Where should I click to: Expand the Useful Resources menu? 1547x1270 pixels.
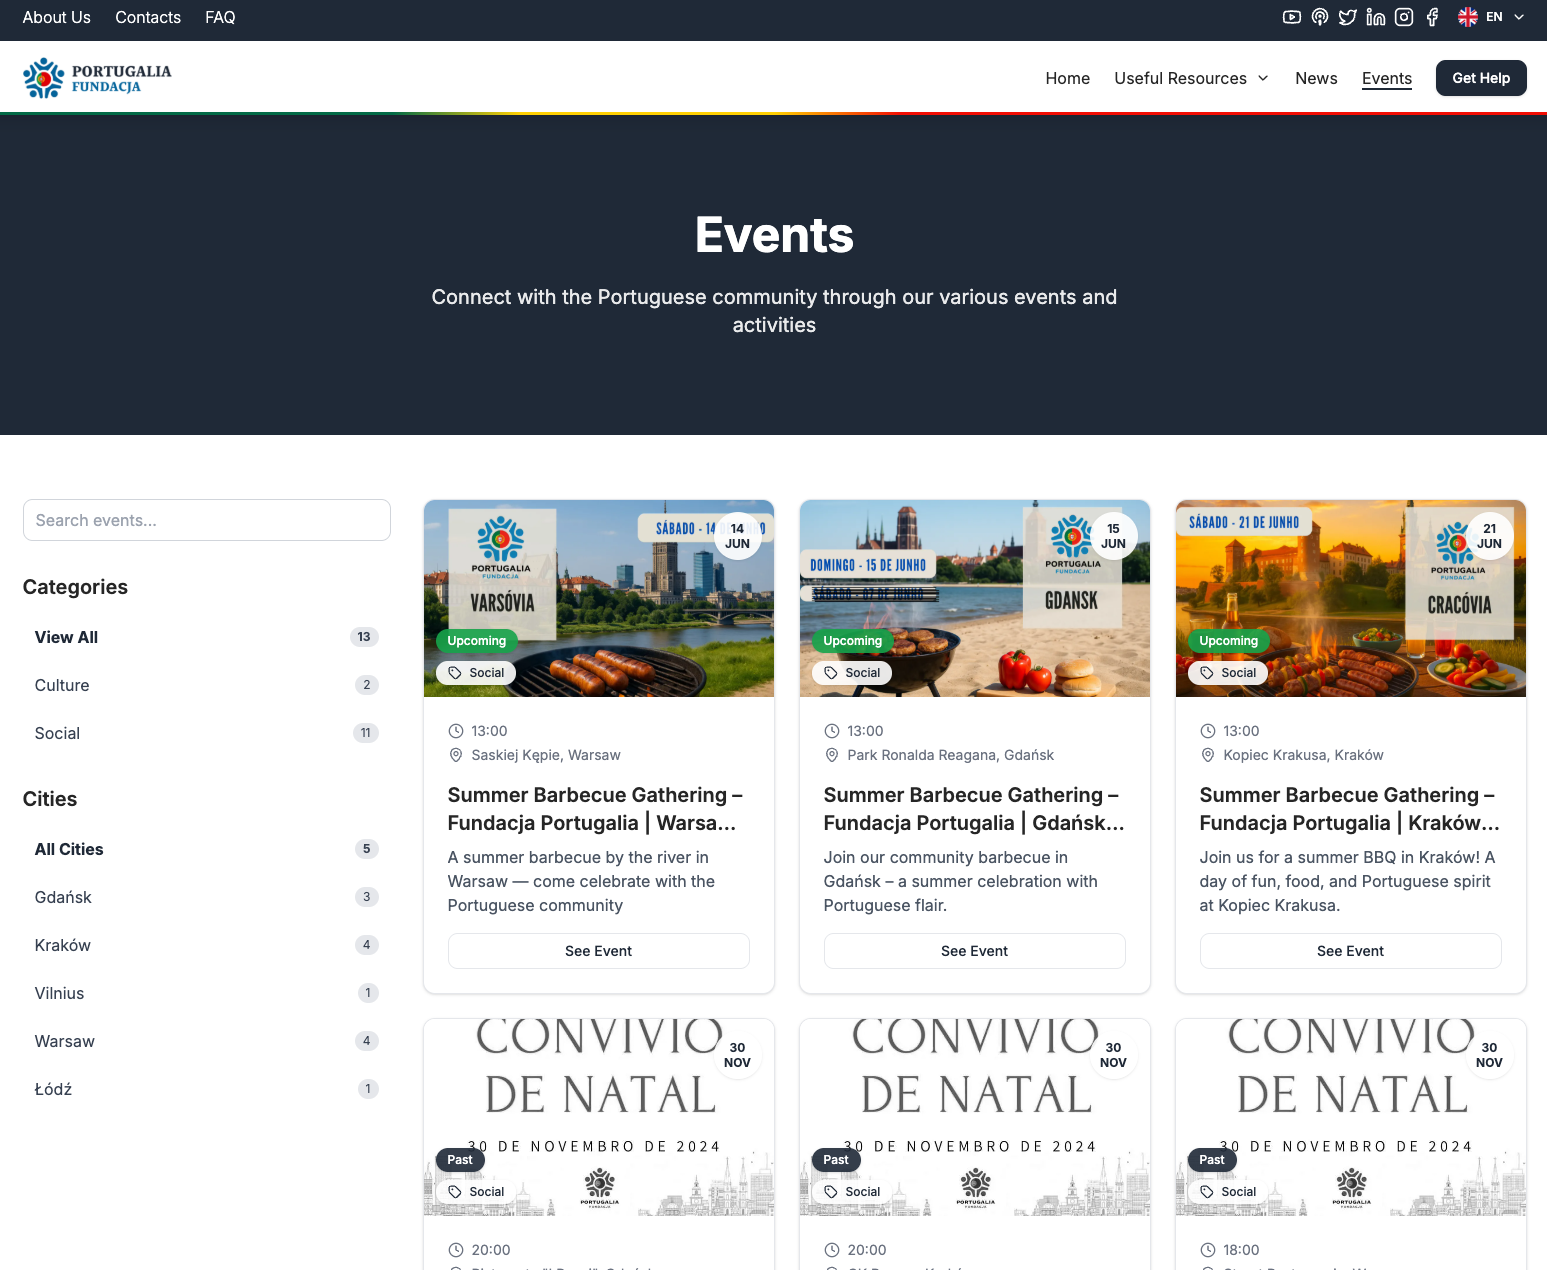[x=1191, y=78]
